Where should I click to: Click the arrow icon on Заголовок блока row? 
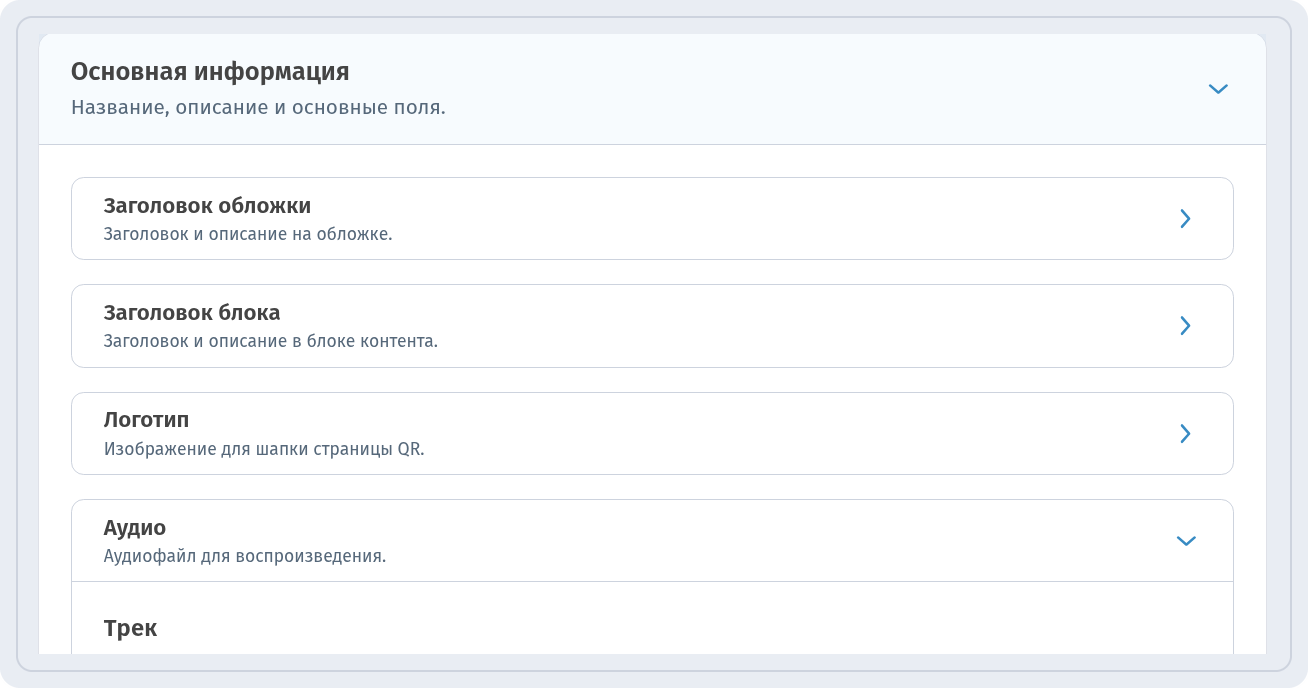[x=1185, y=325]
